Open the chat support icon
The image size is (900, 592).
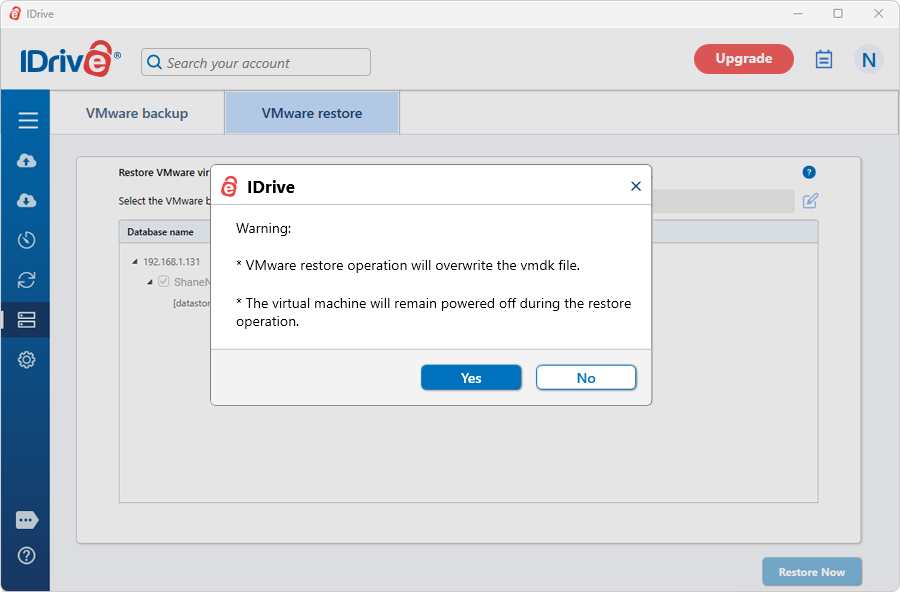27,520
